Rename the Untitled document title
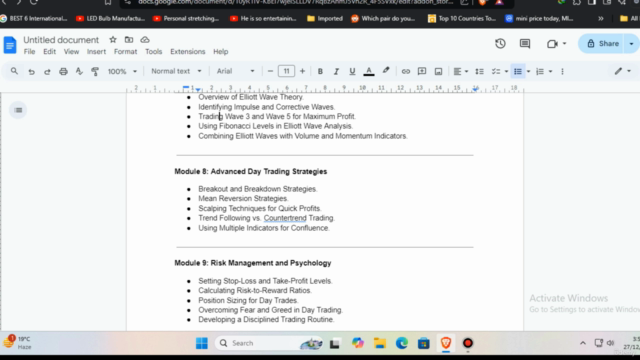The image size is (640, 360). pyautogui.click(x=61, y=40)
